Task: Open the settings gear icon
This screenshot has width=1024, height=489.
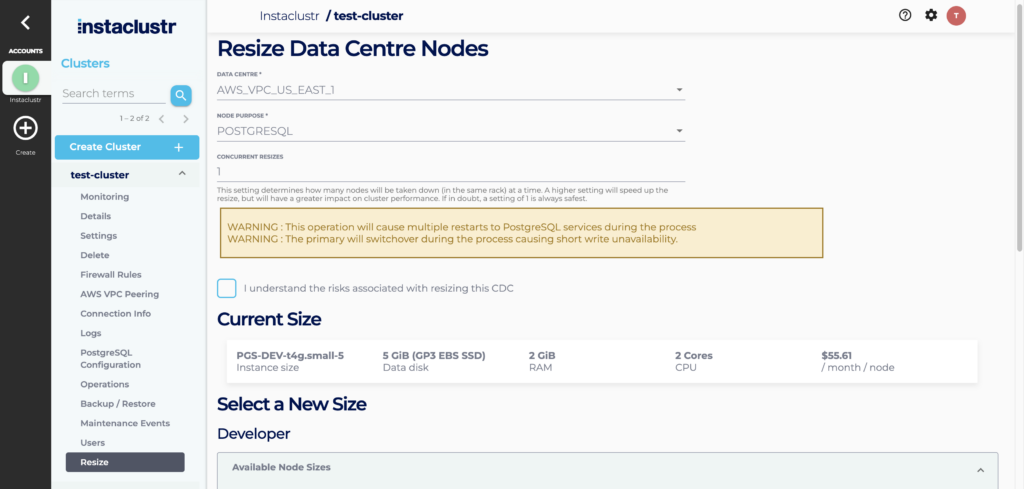Action: click(931, 15)
